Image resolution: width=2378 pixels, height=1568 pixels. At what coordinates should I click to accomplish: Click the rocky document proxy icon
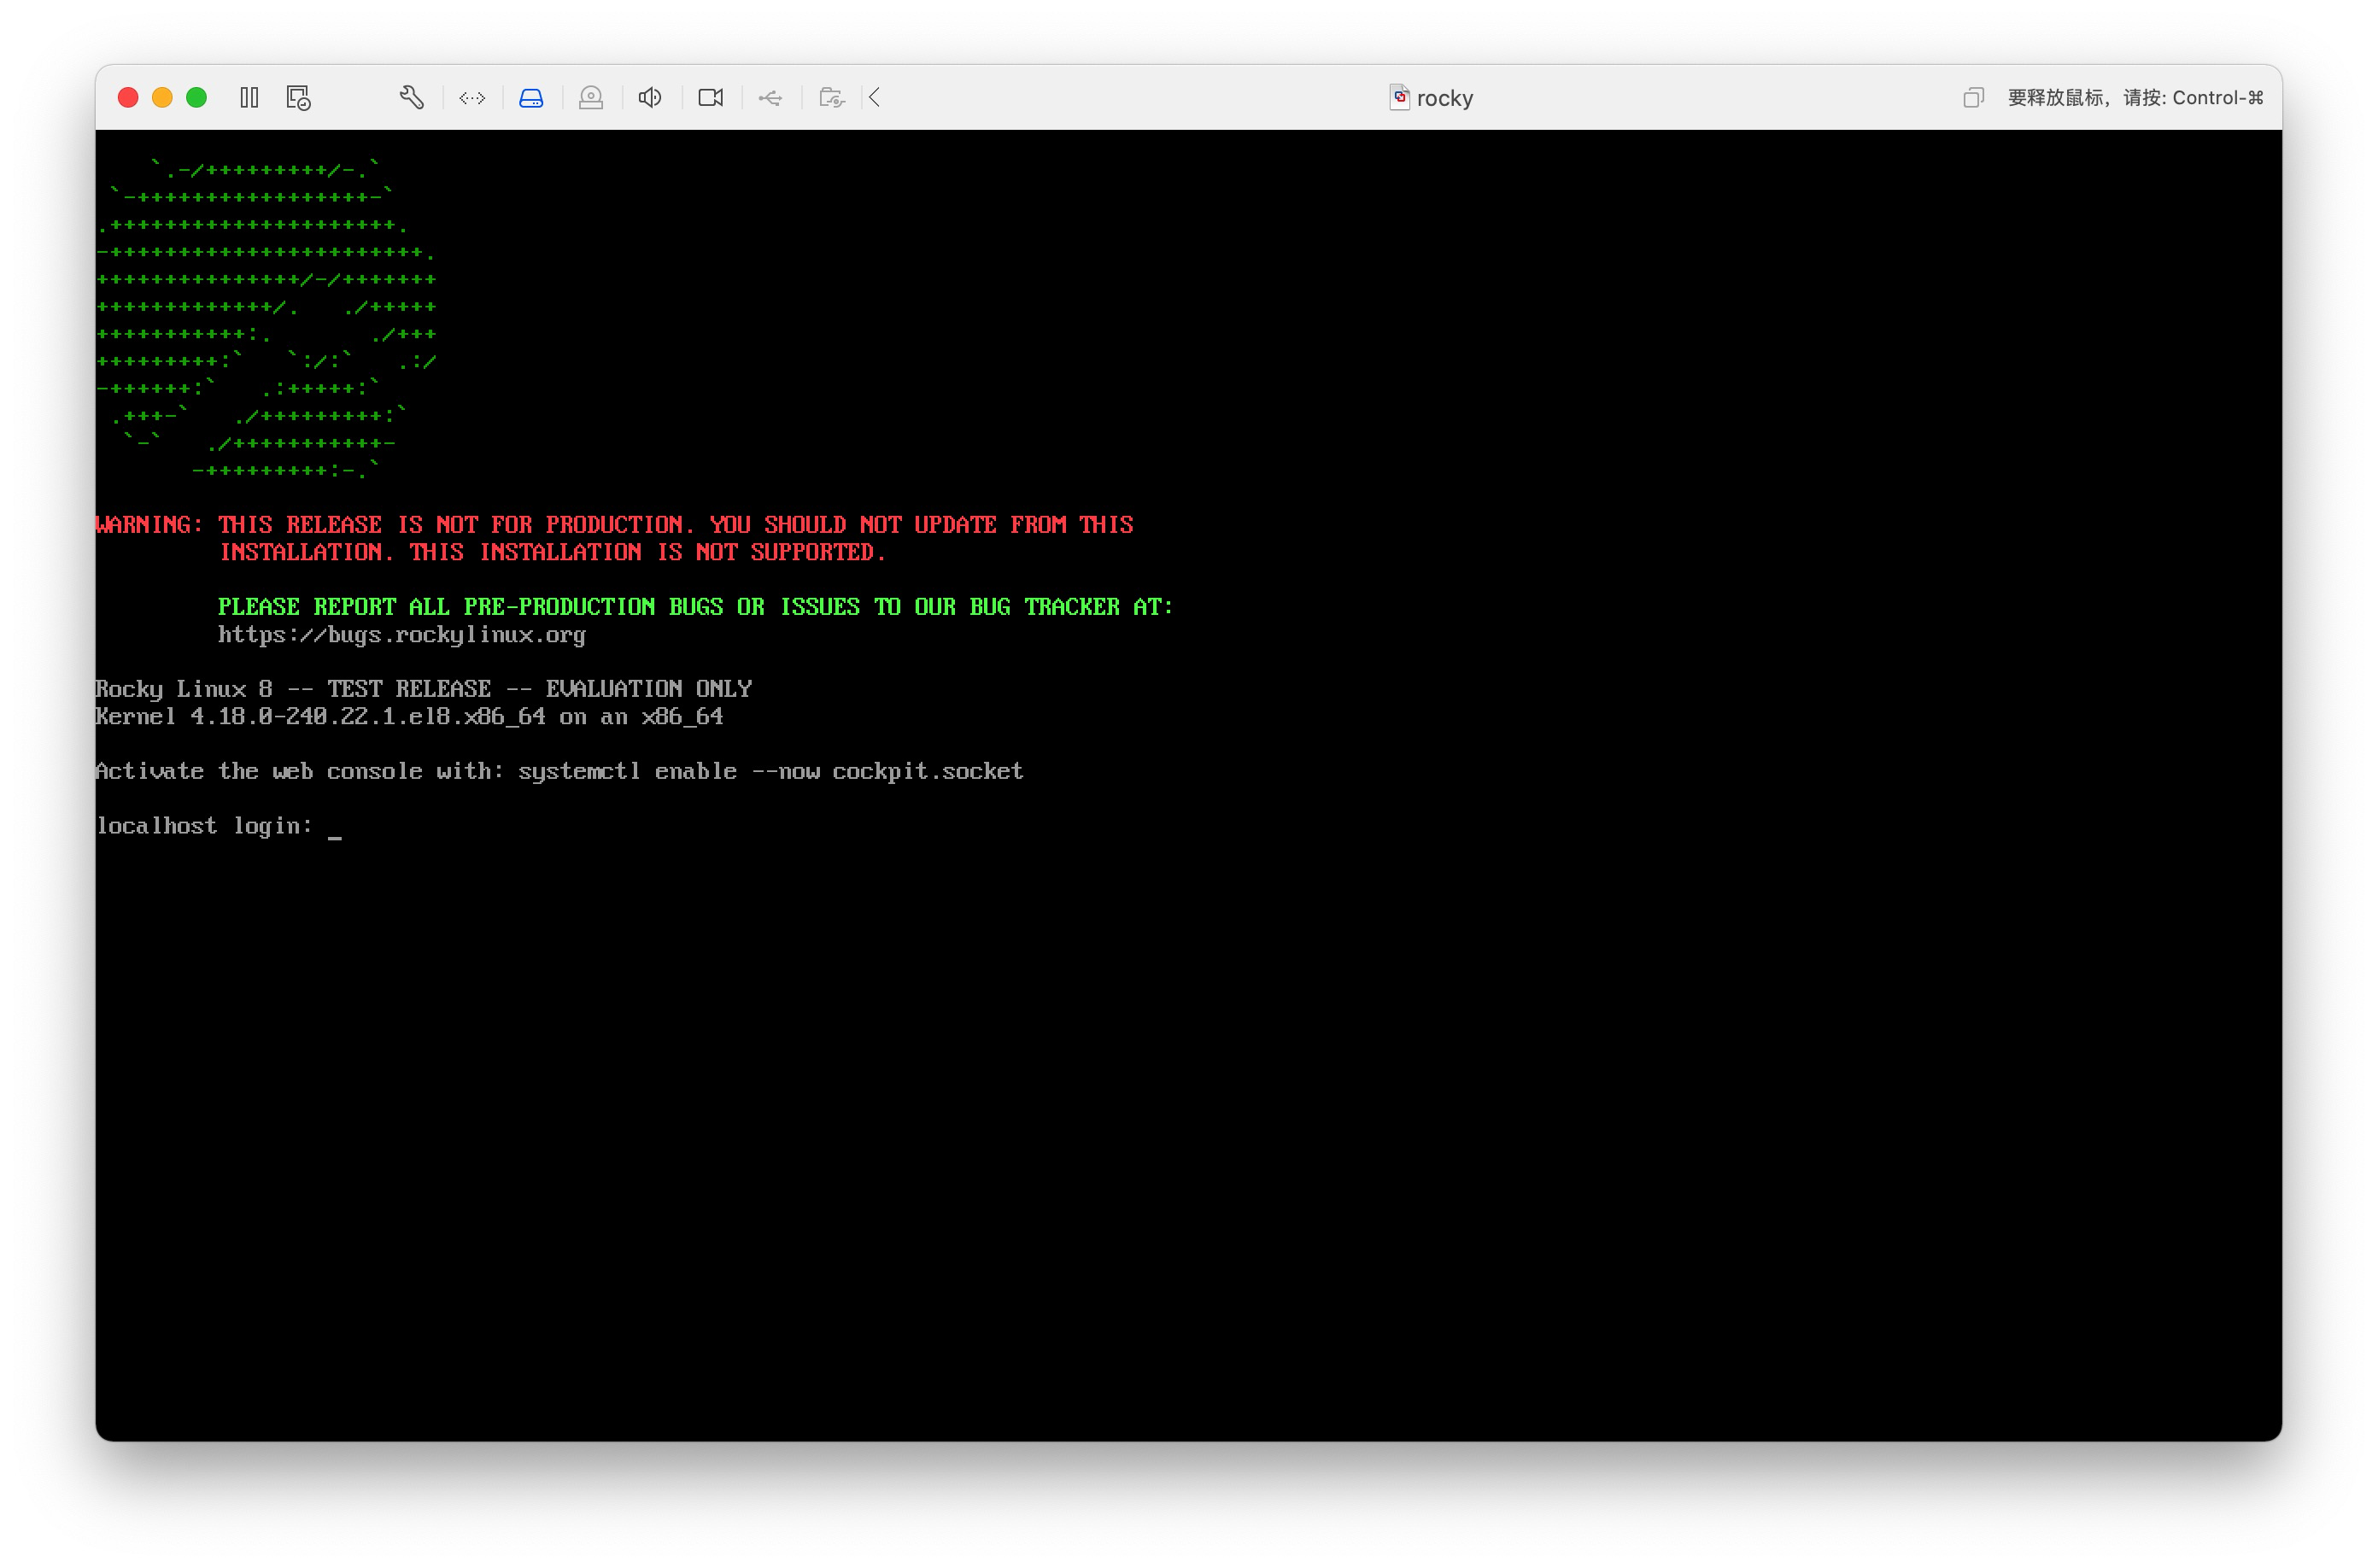point(1399,97)
